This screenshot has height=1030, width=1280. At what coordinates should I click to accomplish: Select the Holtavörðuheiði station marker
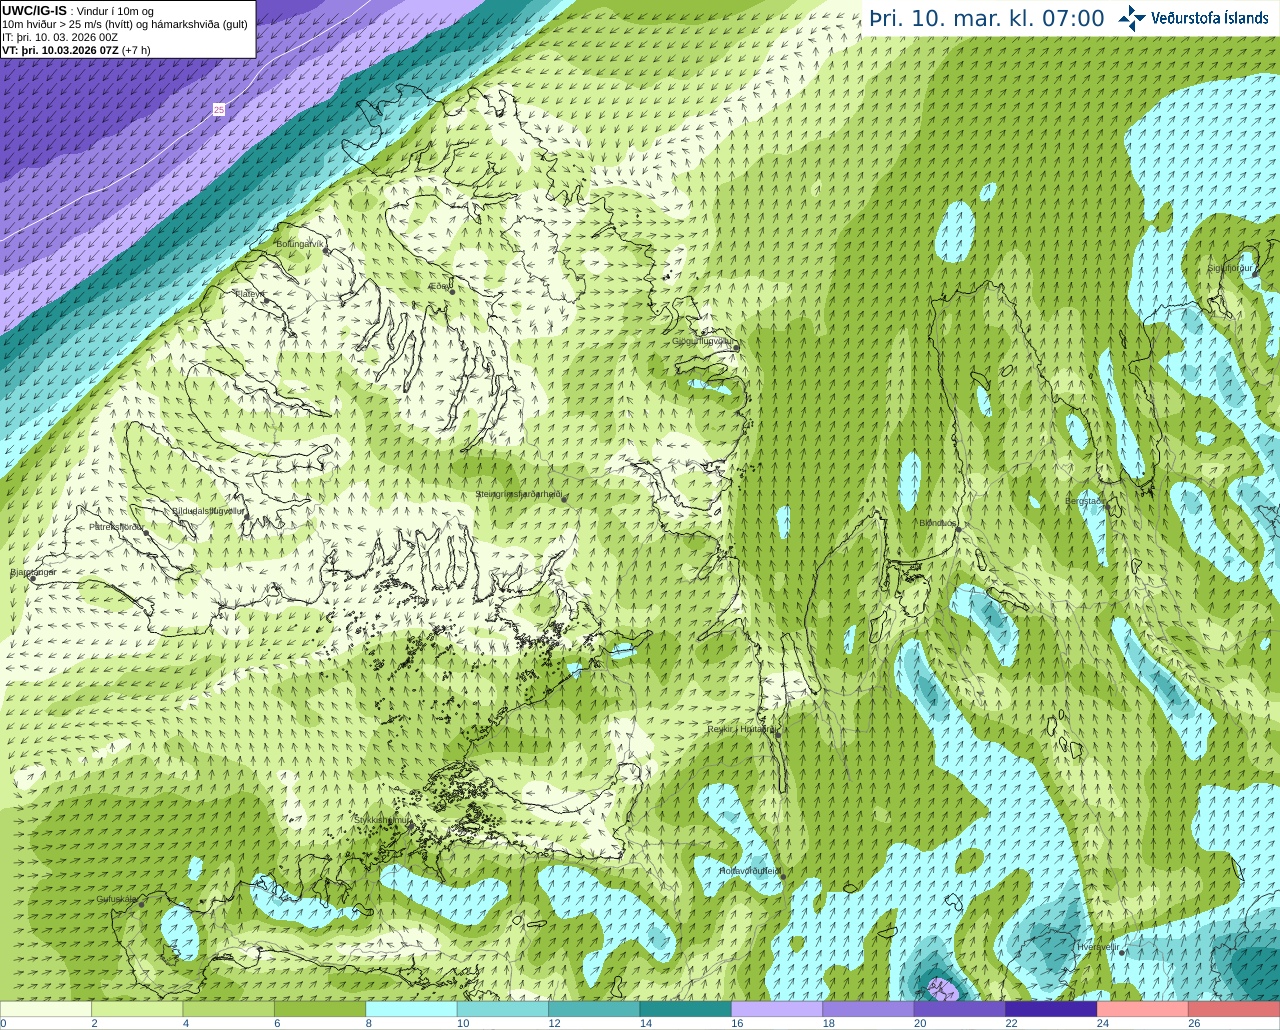[x=783, y=877]
